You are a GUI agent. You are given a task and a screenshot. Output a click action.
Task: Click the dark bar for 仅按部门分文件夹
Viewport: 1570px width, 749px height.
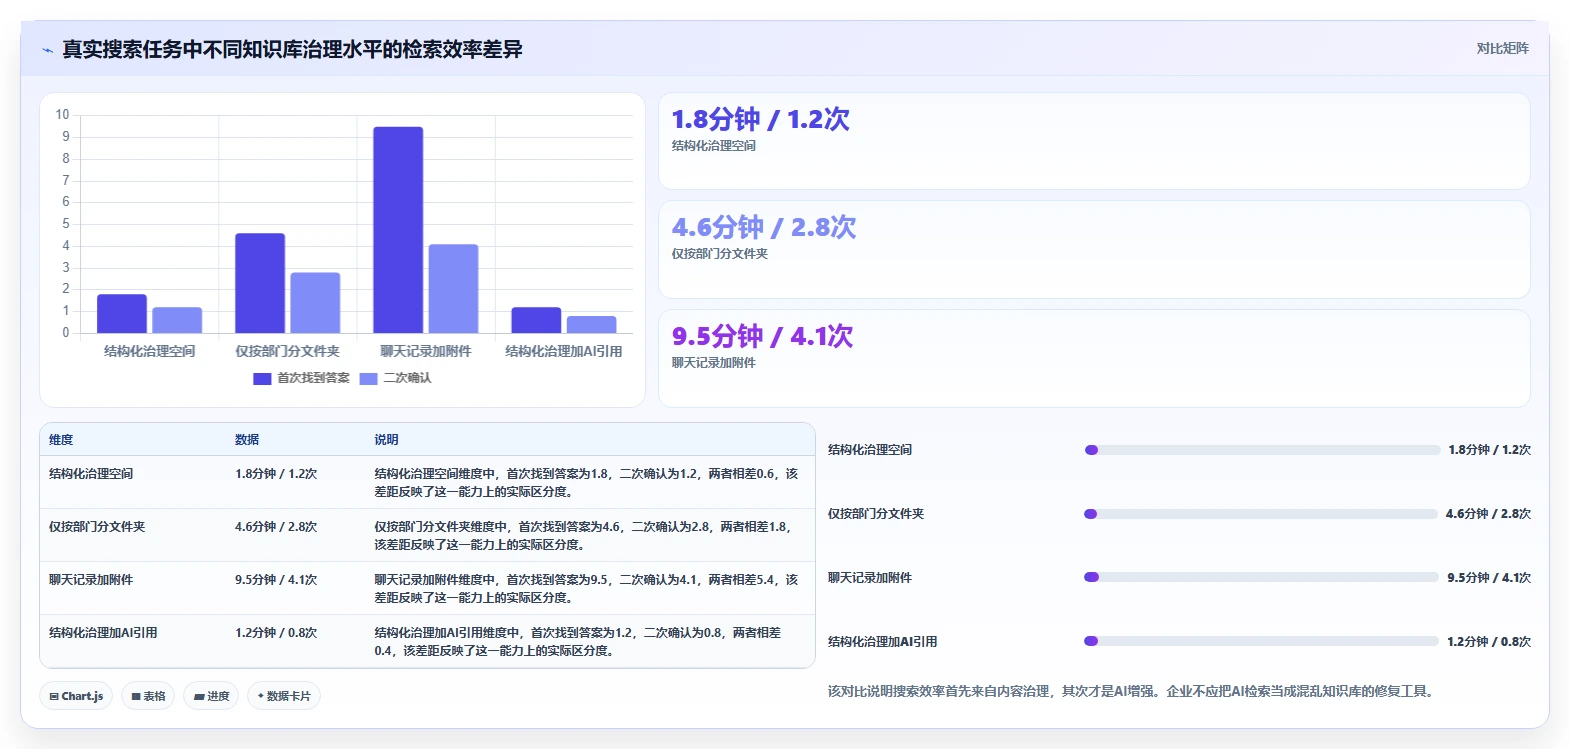pos(260,283)
